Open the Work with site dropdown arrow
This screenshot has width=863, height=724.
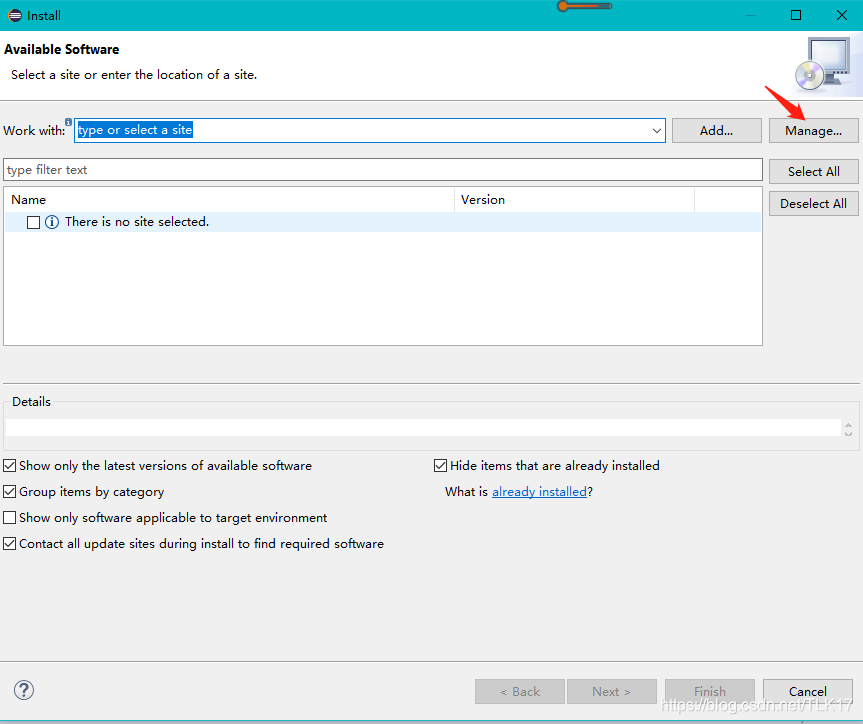coord(657,130)
